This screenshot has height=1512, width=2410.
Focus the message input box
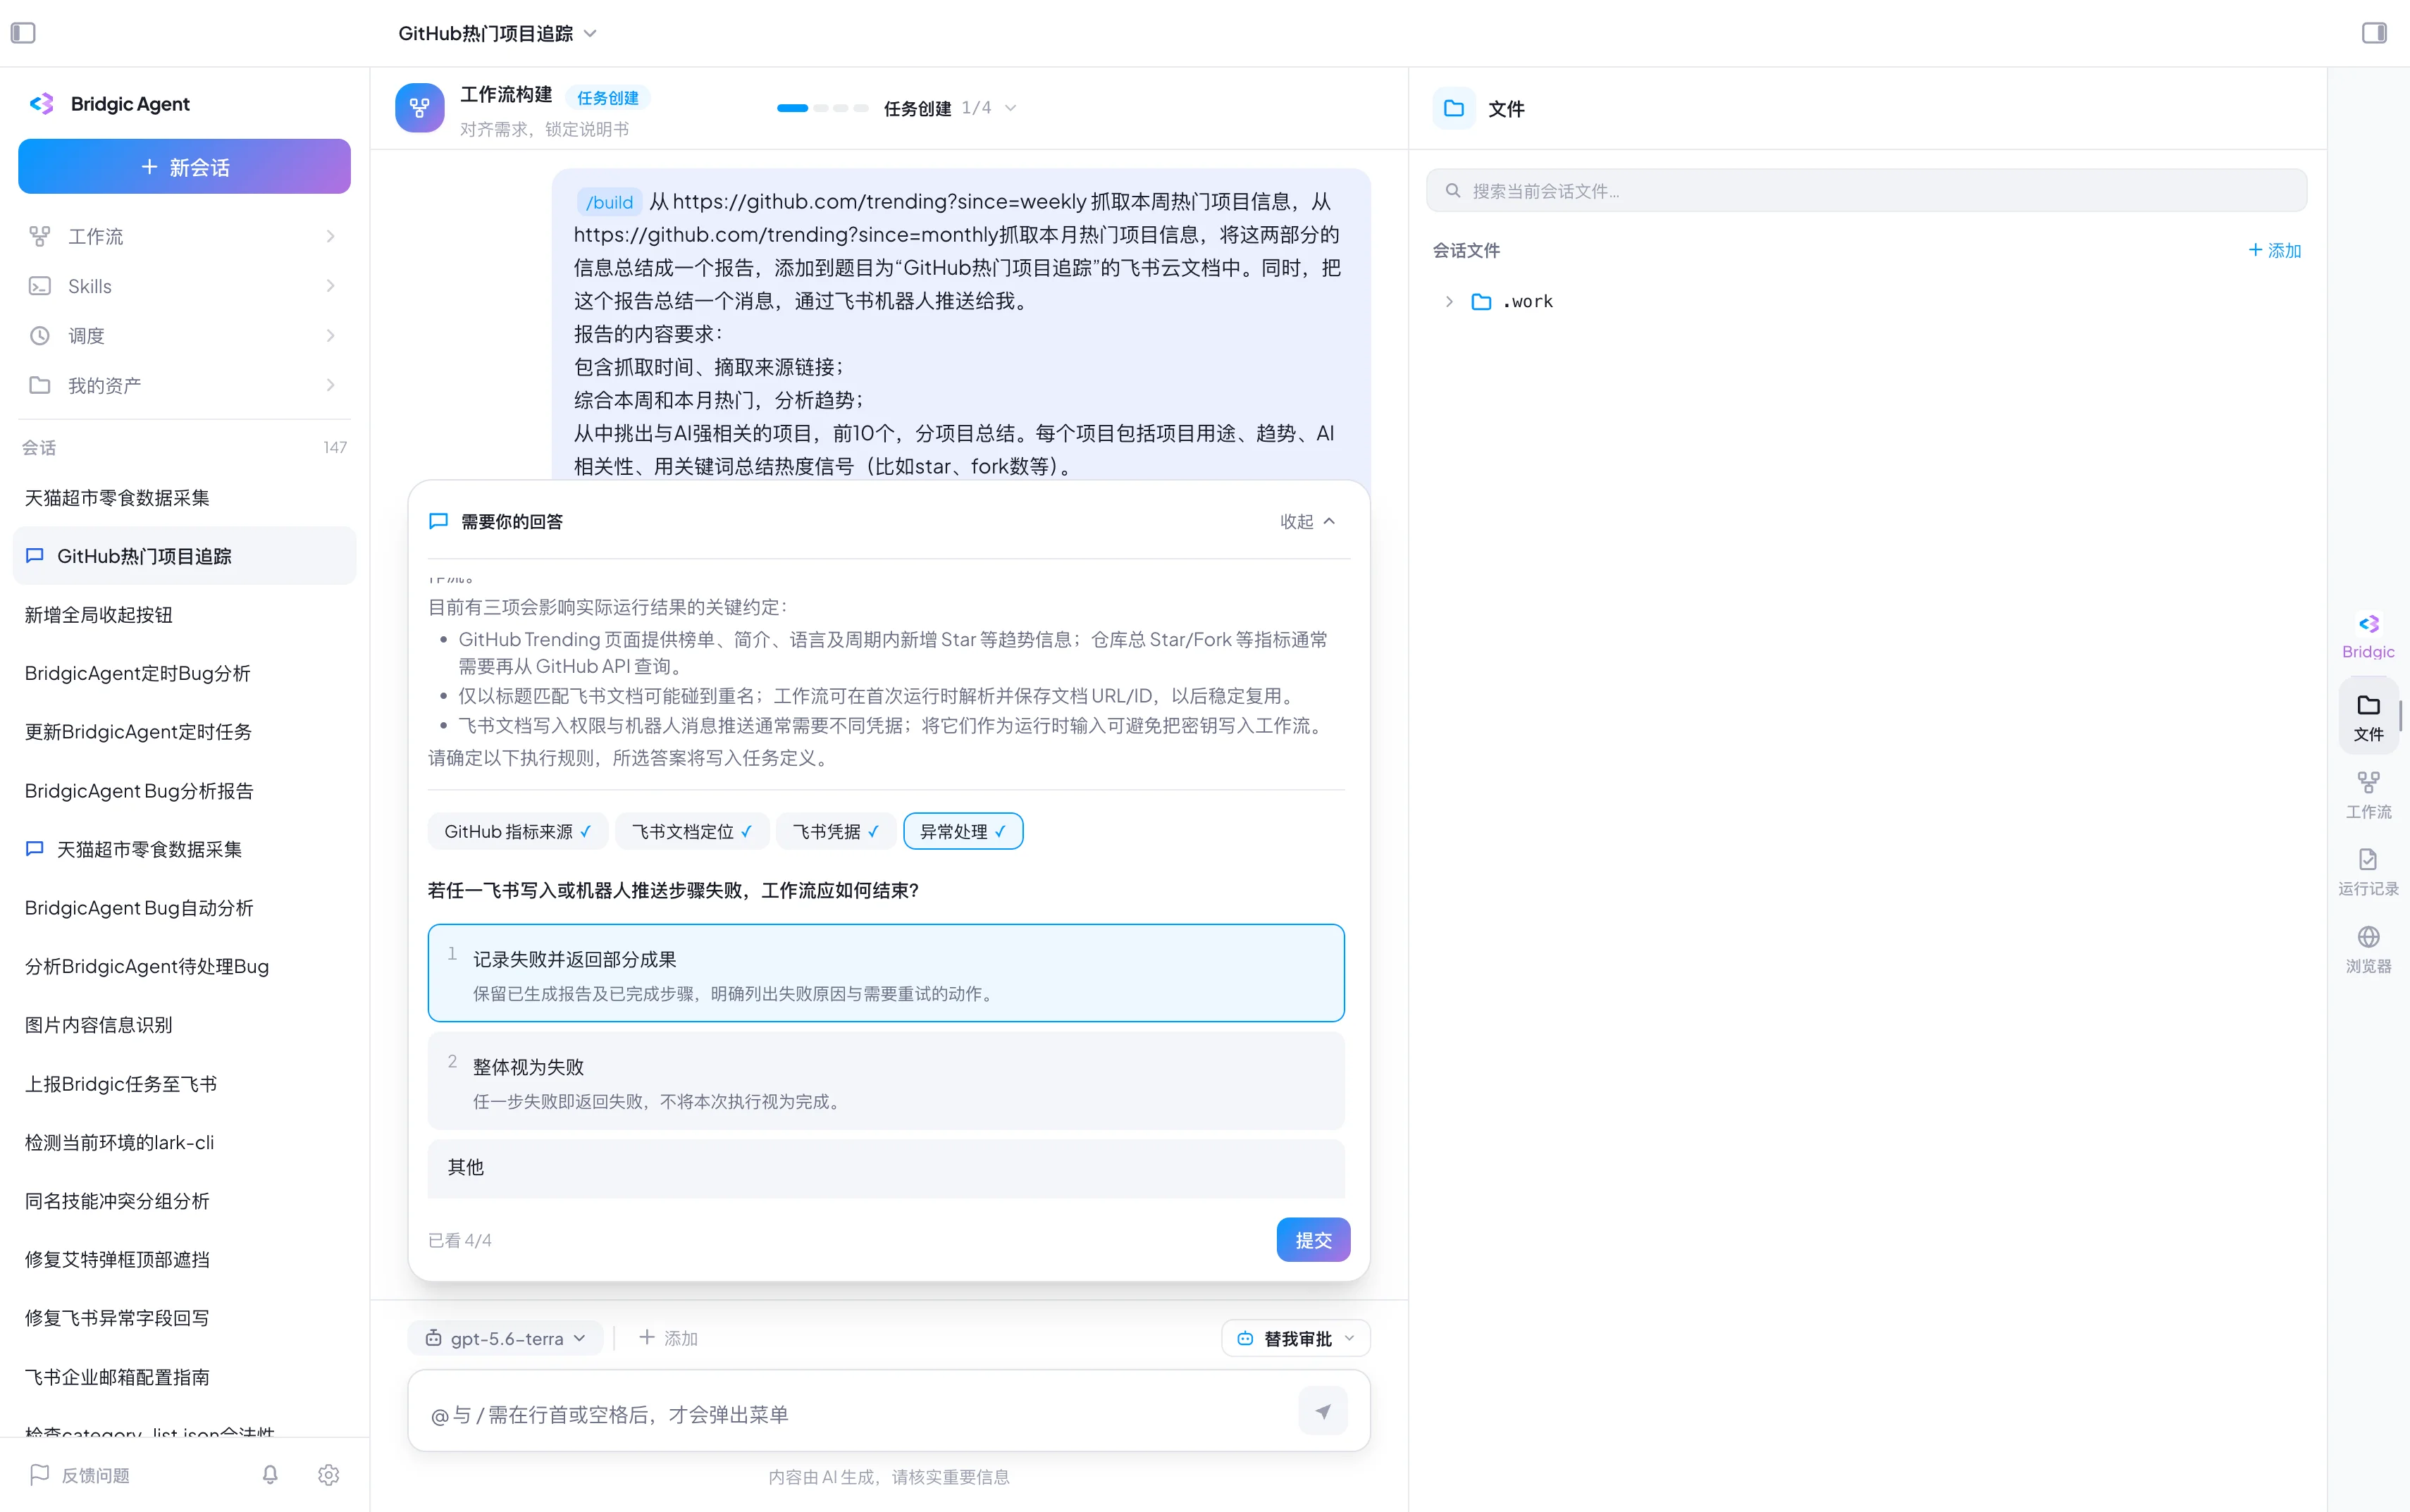click(860, 1413)
